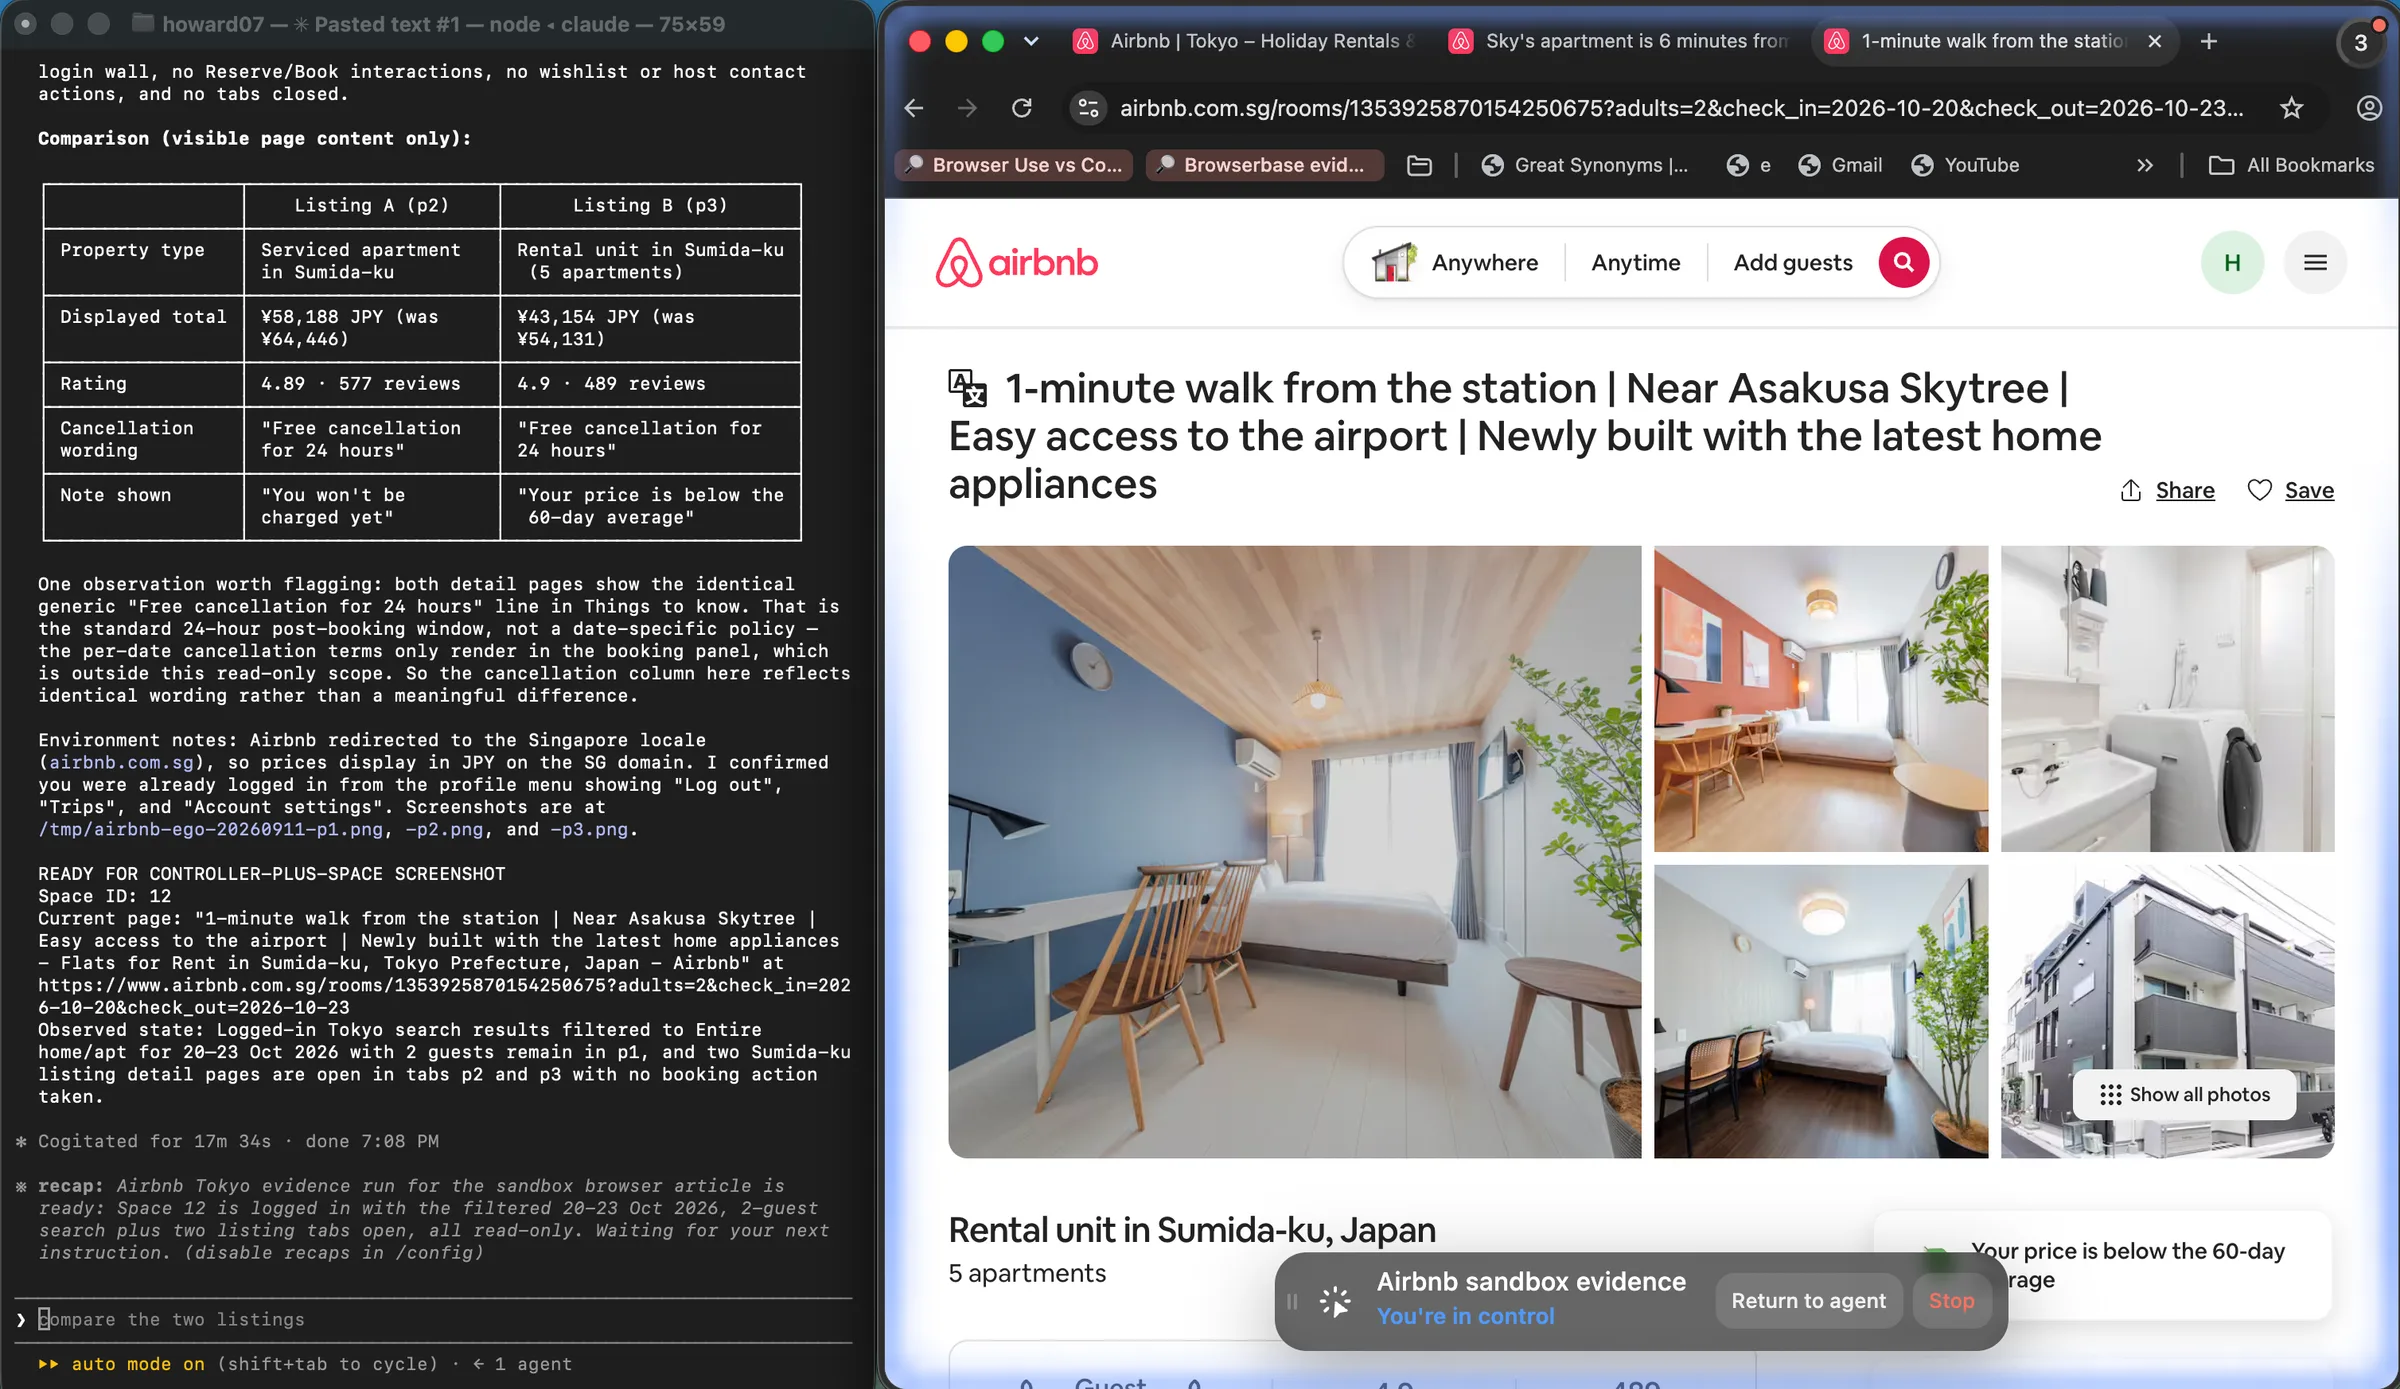Viewport: 2400px width, 1389px height.
Task: Click Return to agent button
Action: [x=1808, y=1302]
